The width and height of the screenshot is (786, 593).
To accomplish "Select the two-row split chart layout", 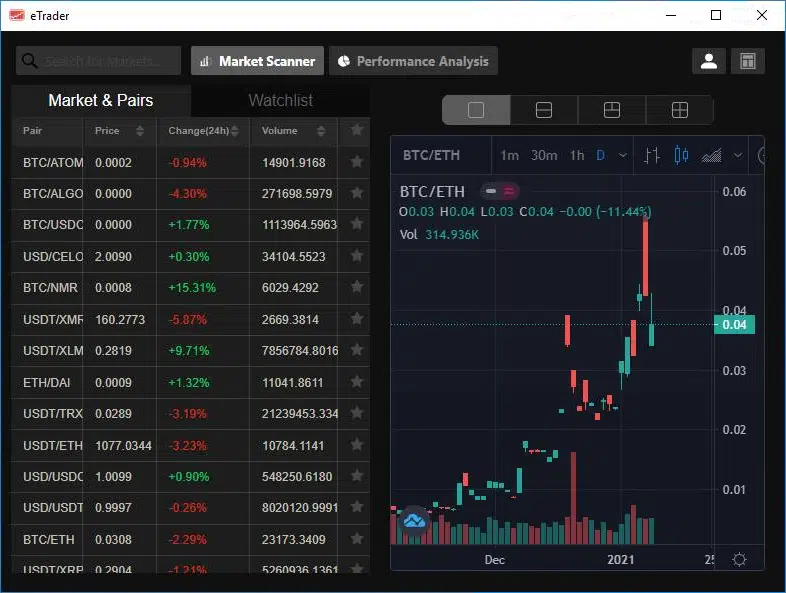I will [544, 110].
